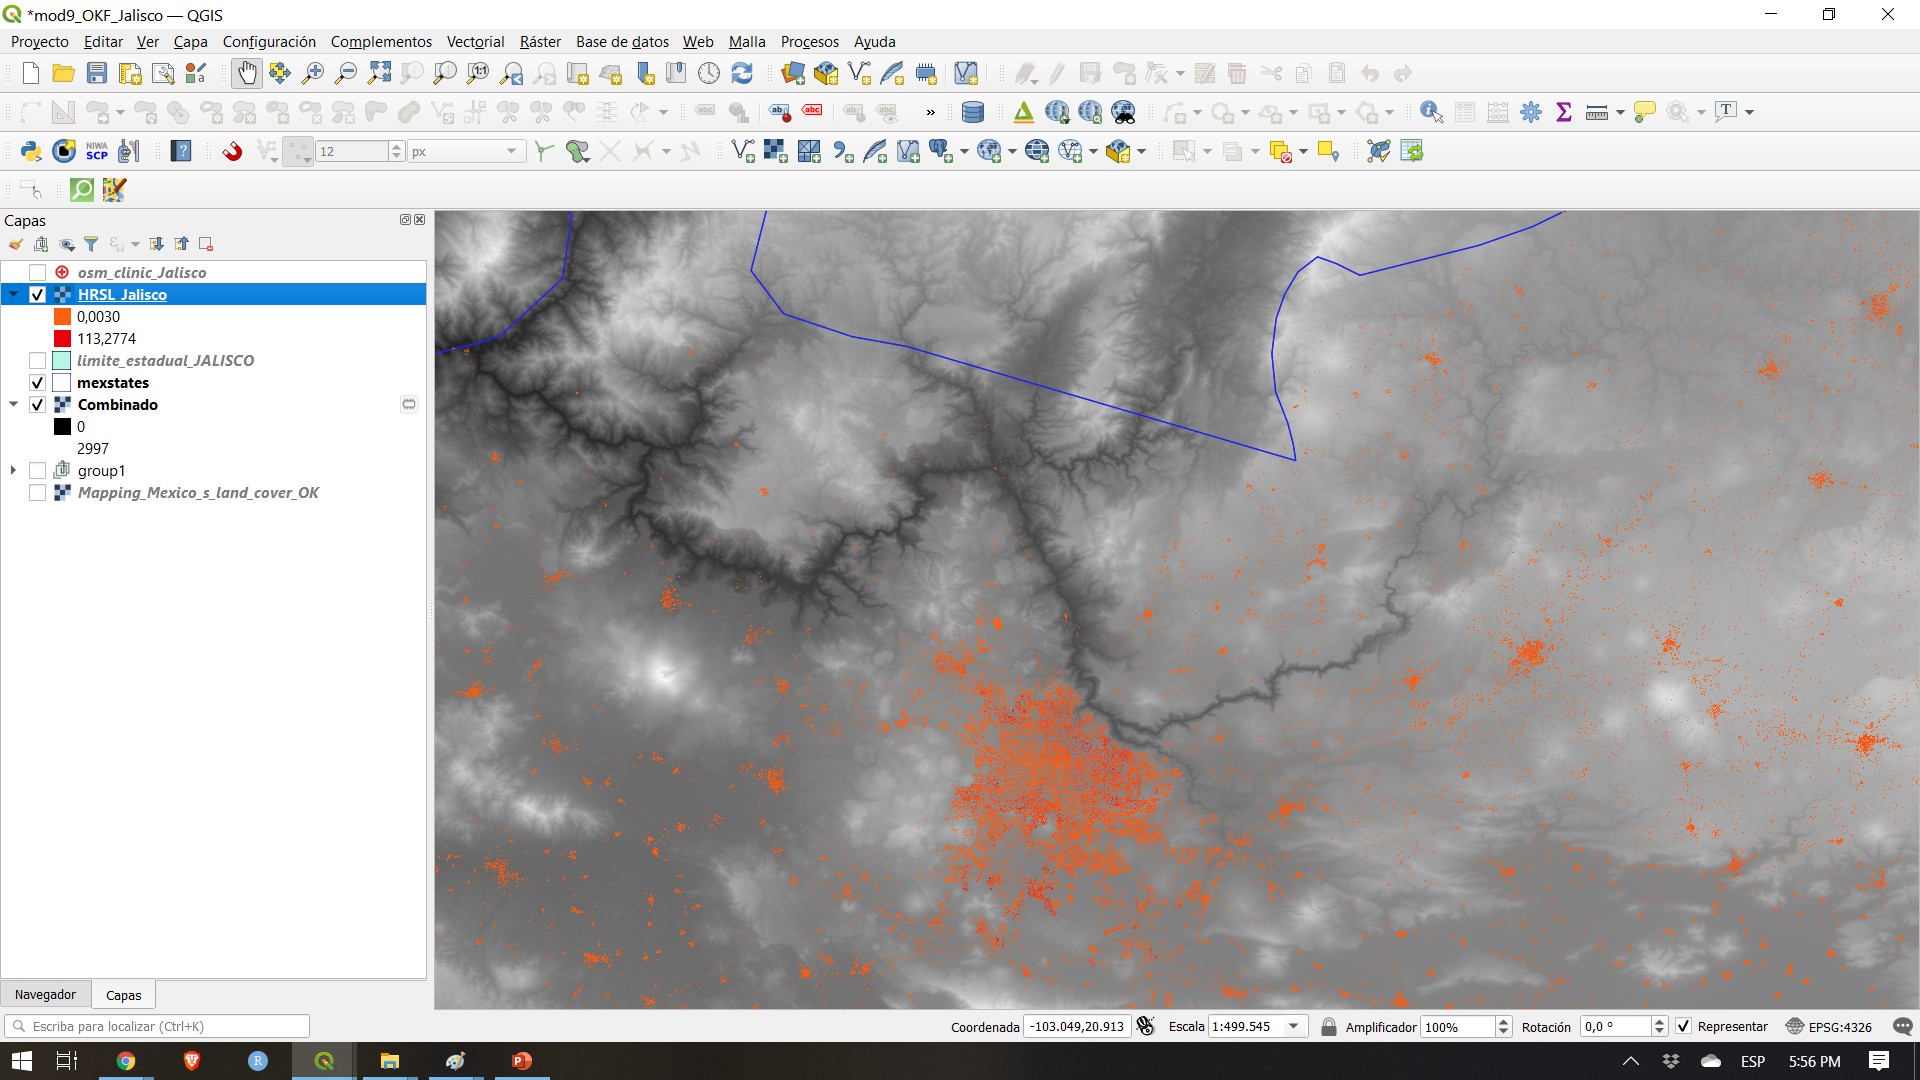Open the help book icon
Screen dimensions: 1920x1080
181,151
